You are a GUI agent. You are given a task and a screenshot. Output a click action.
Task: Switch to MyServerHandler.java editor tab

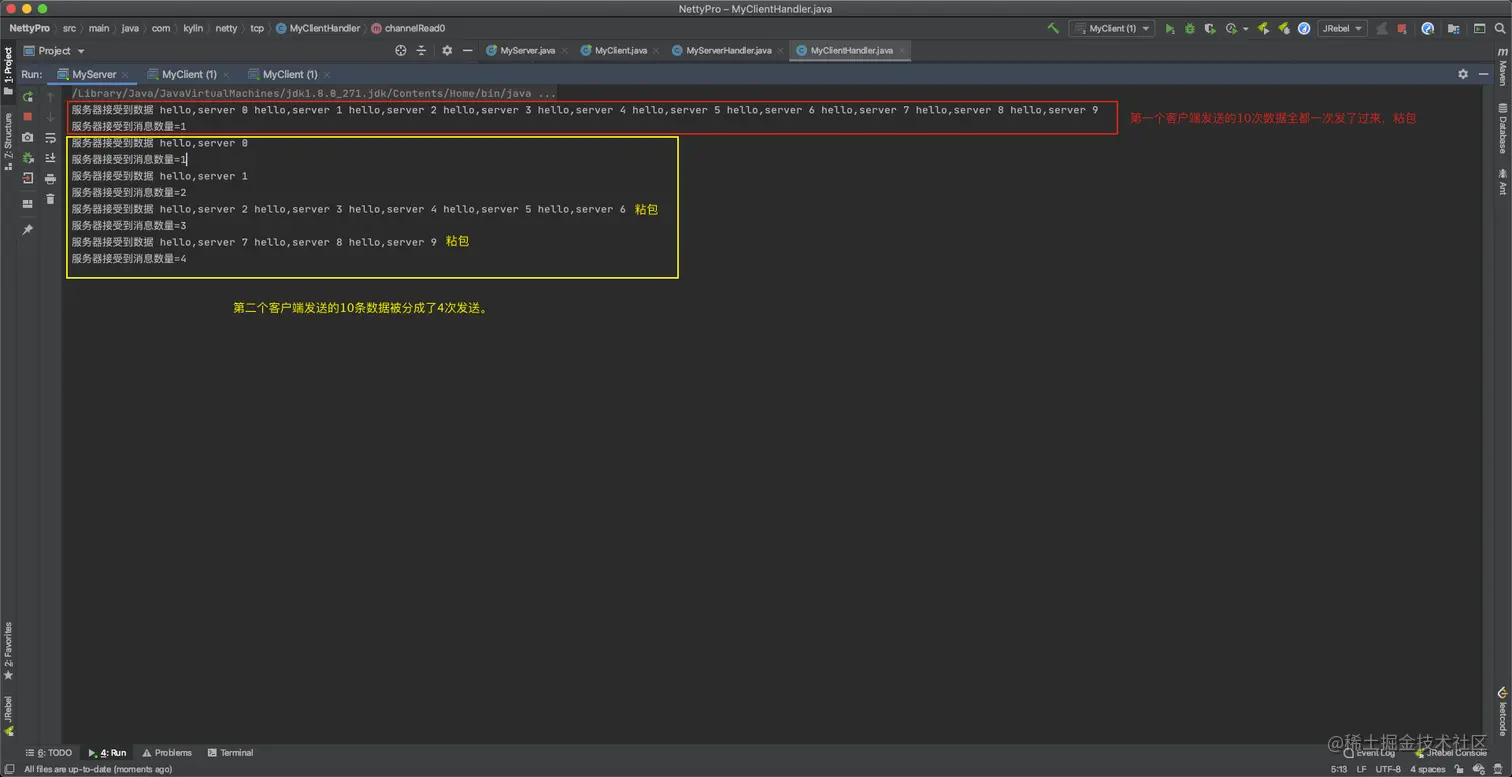pos(727,50)
